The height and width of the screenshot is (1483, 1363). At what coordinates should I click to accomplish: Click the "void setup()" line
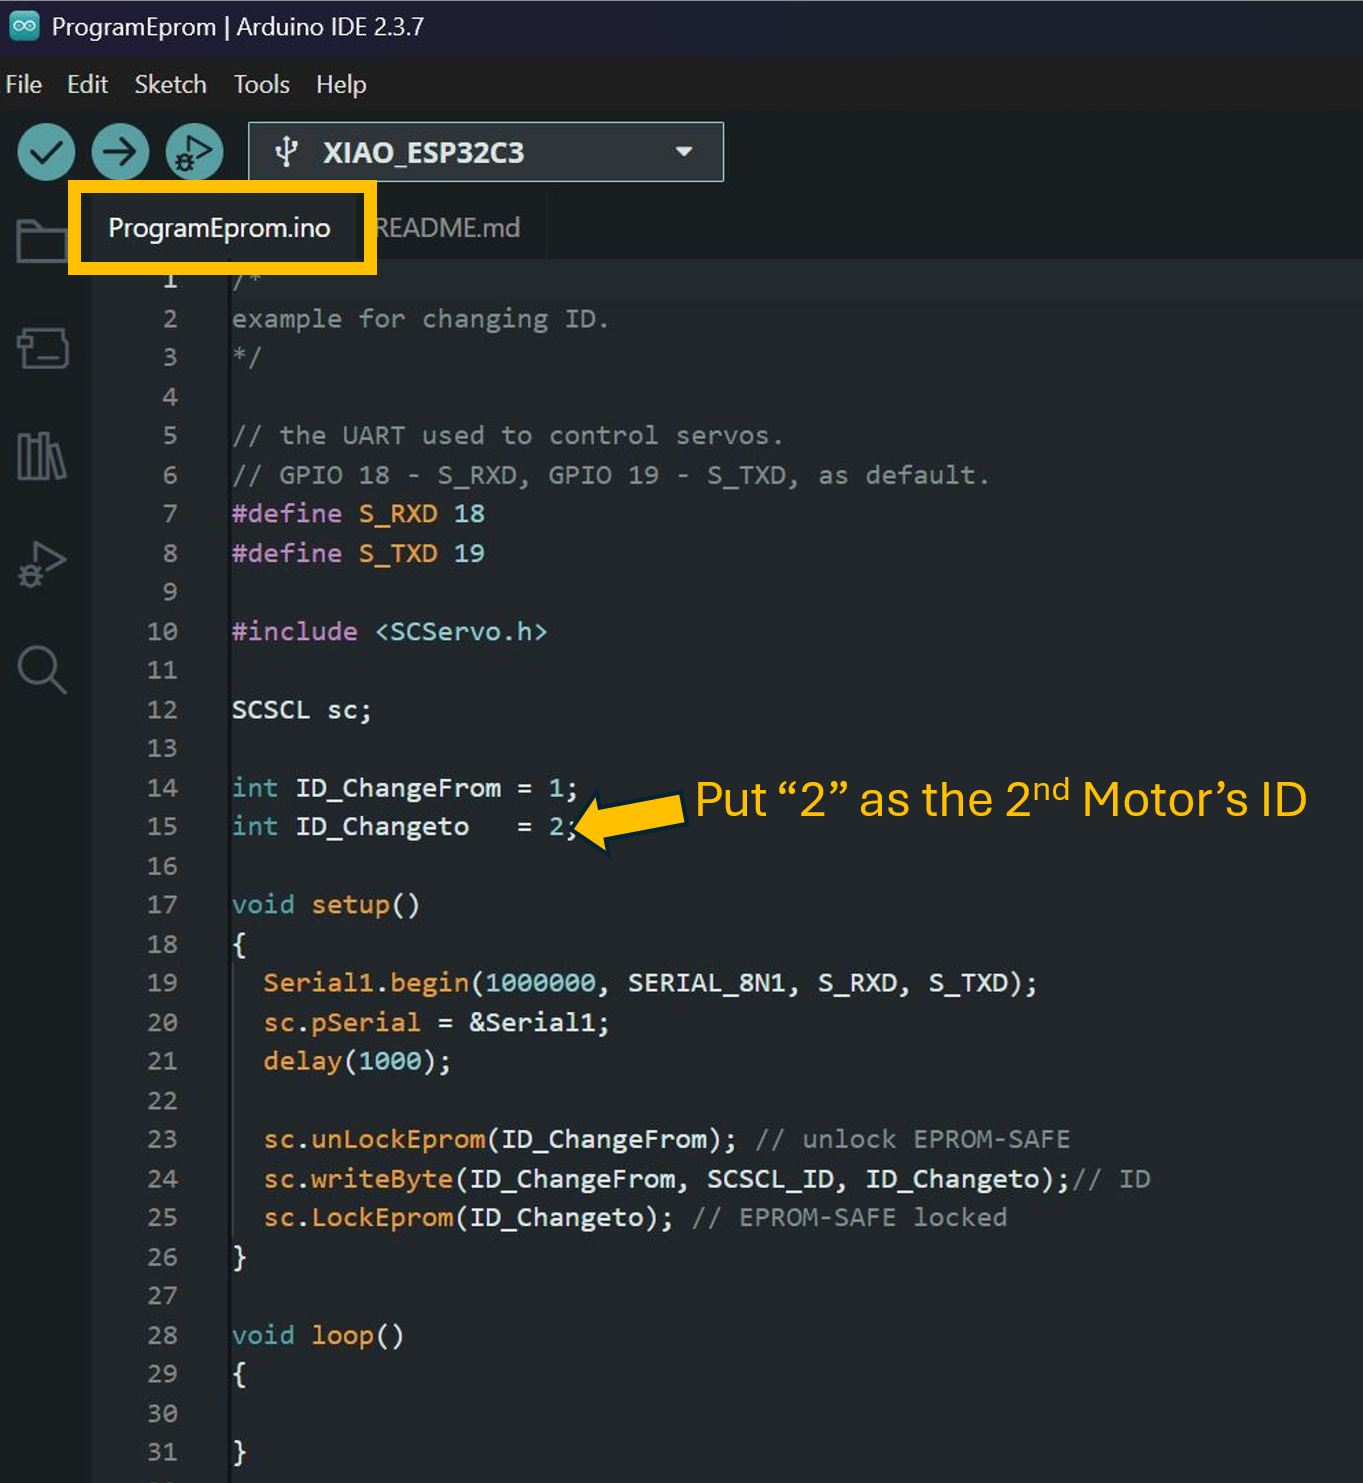326,905
